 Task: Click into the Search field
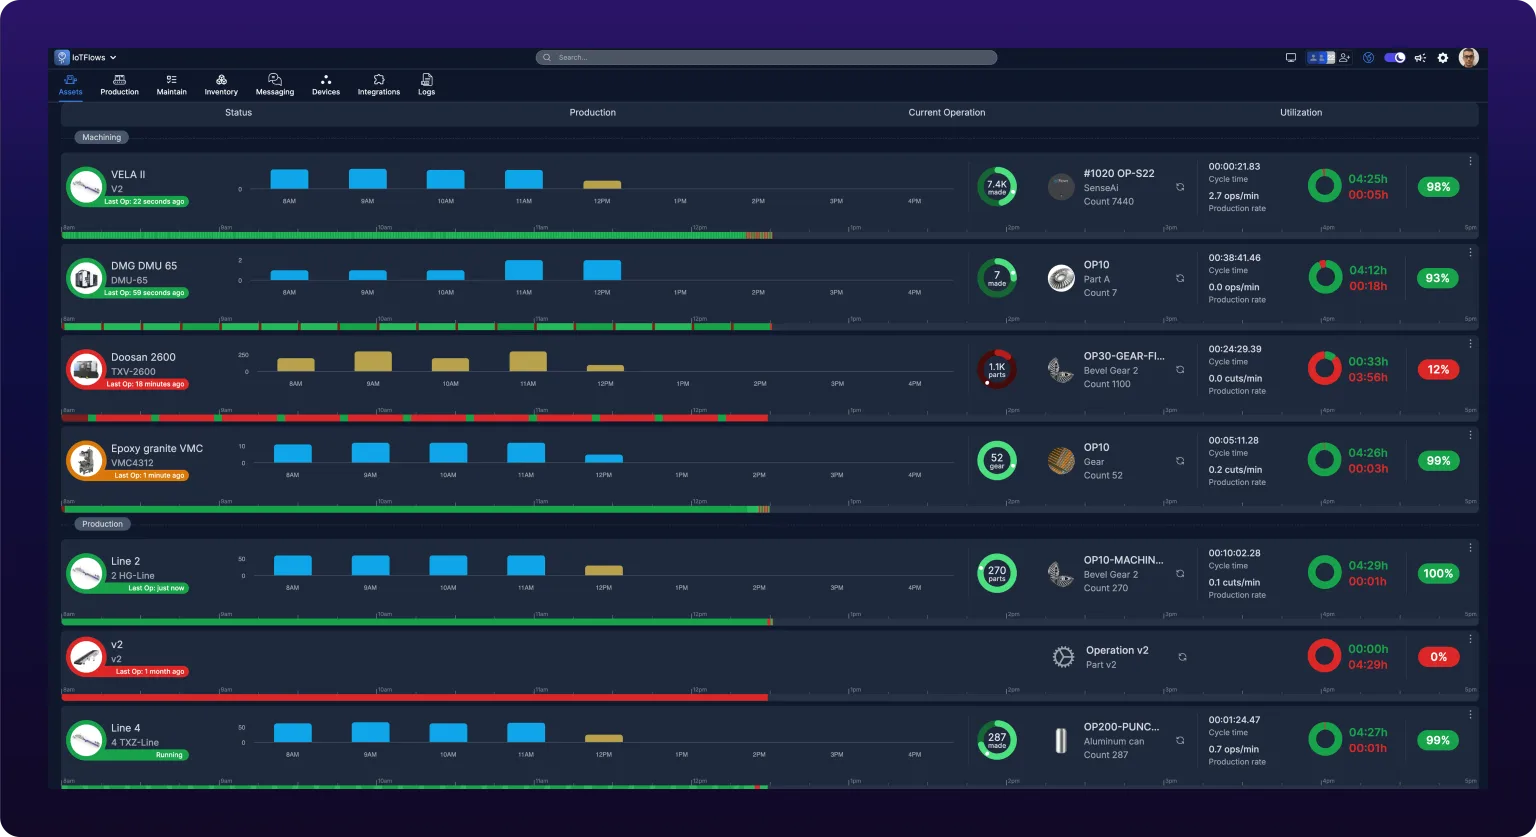(766, 58)
